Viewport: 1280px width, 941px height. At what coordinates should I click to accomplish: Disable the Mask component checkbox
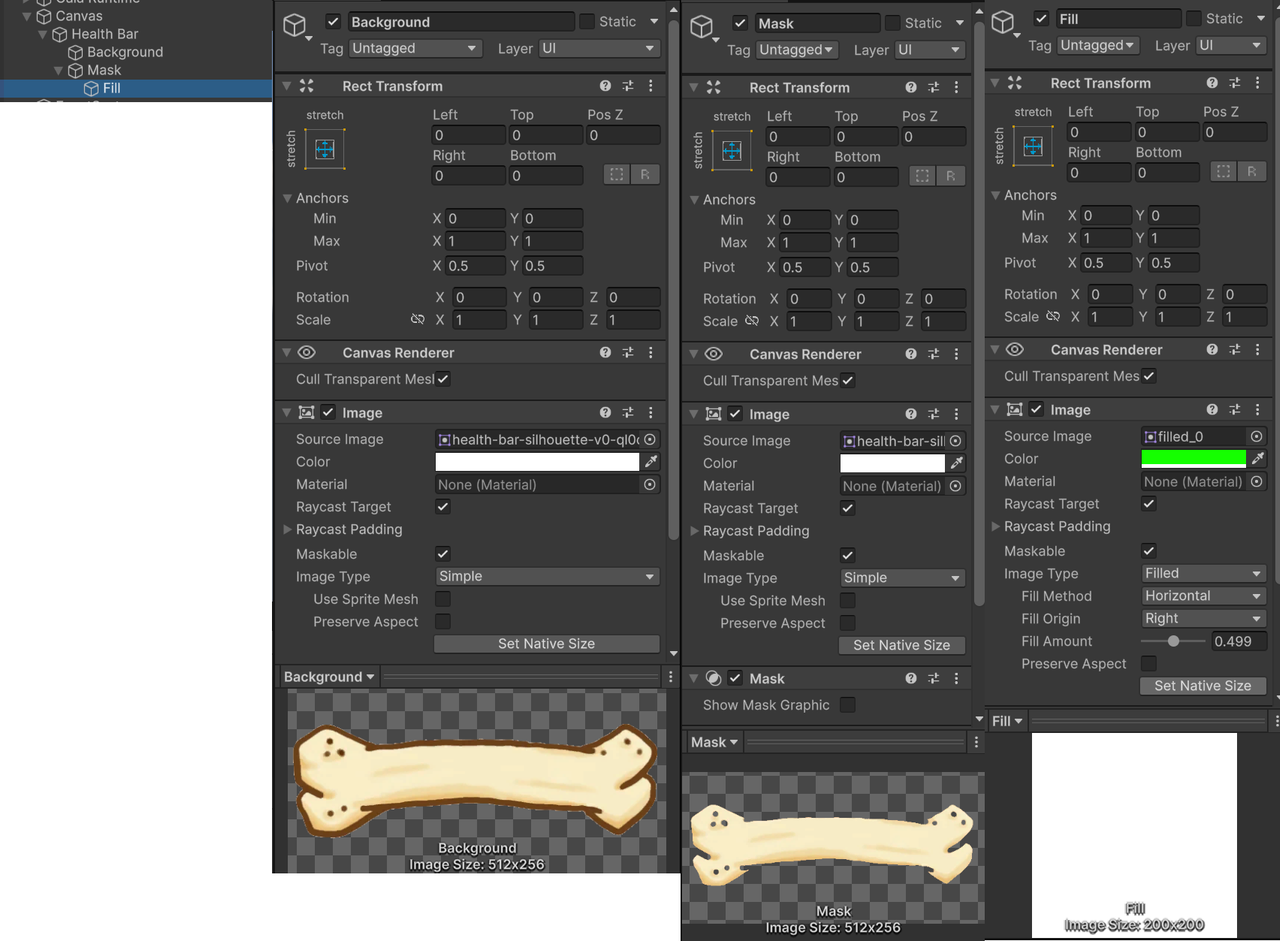[735, 678]
